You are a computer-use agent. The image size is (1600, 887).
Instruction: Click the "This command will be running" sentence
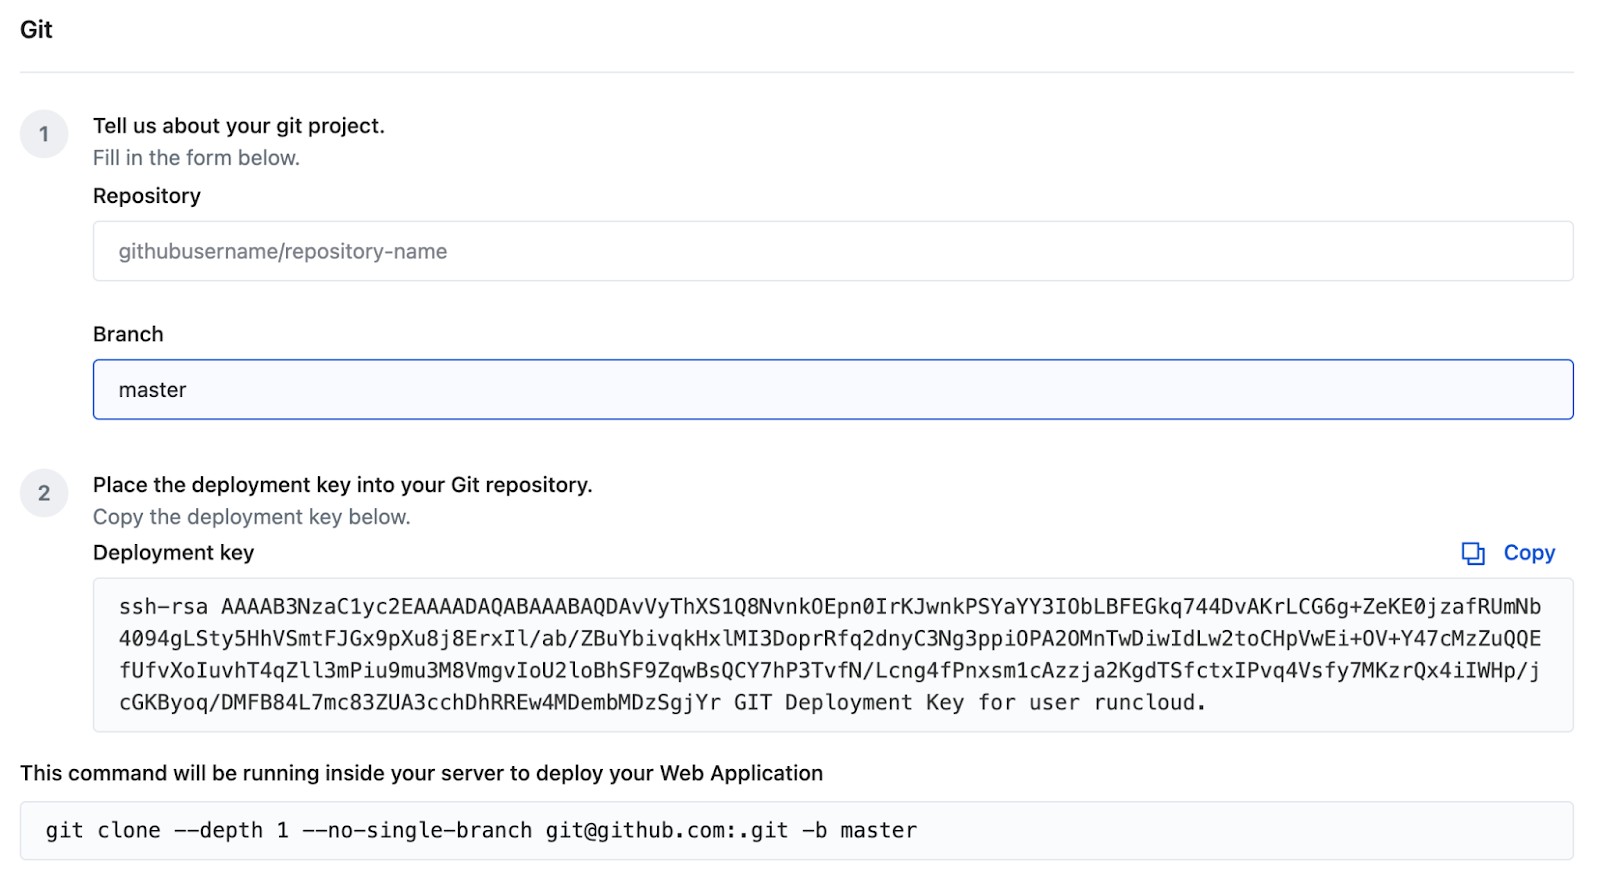point(422,773)
